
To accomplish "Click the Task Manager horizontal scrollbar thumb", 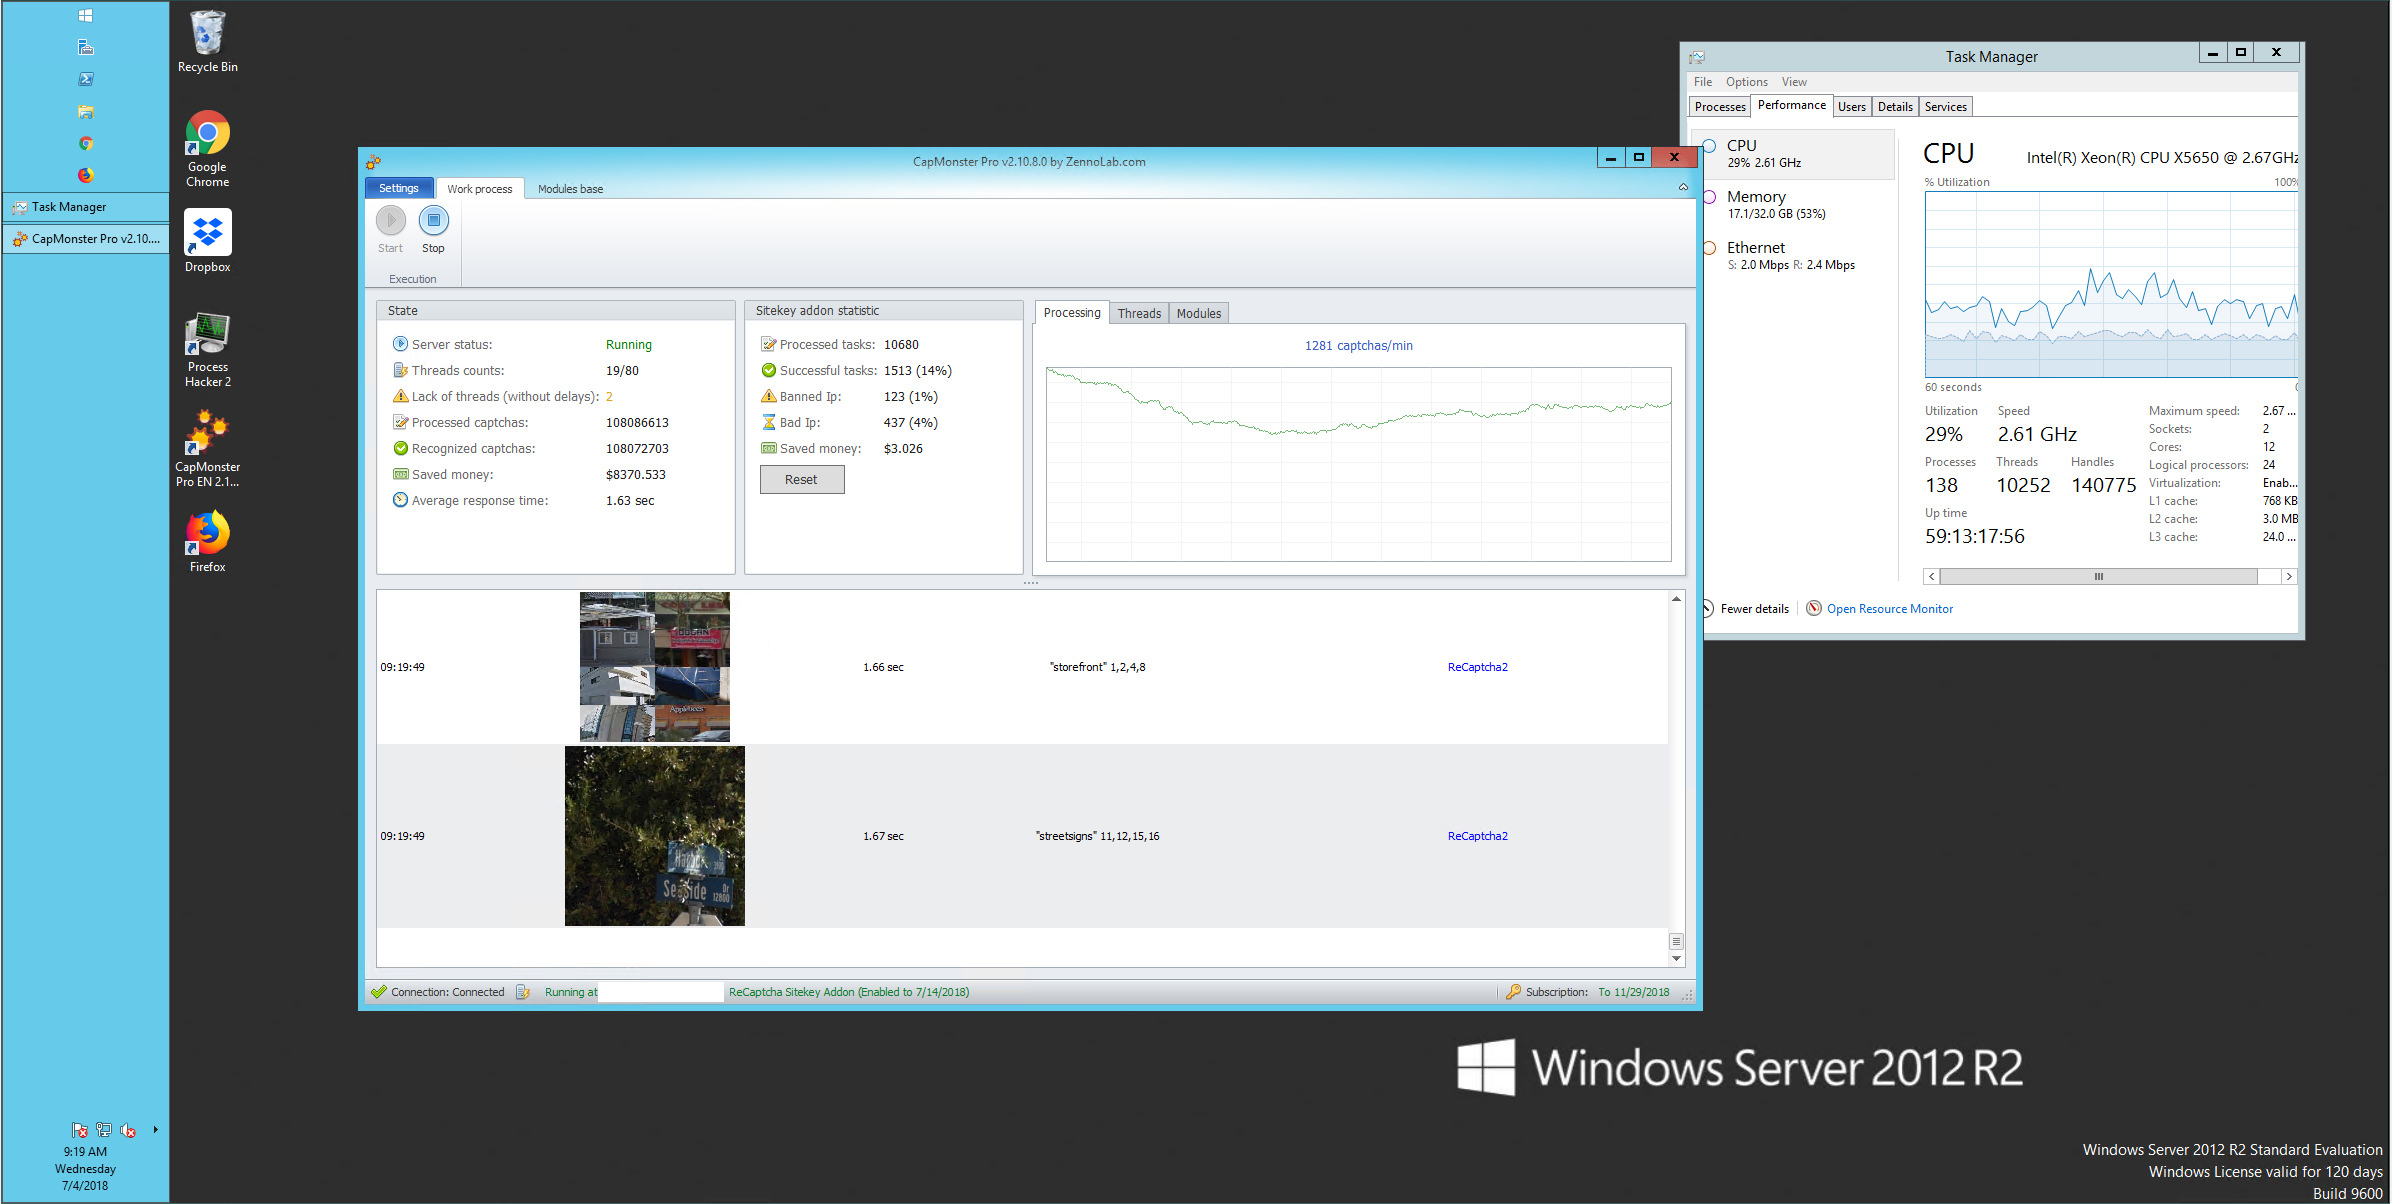I will [2099, 576].
